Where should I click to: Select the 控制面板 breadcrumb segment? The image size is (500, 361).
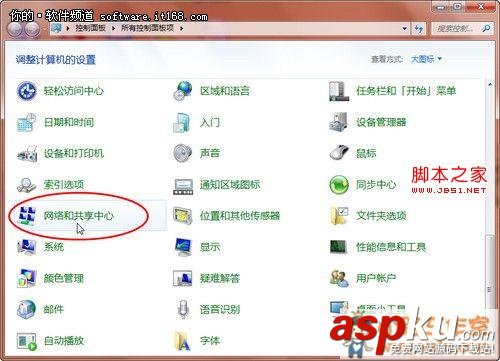pos(90,28)
